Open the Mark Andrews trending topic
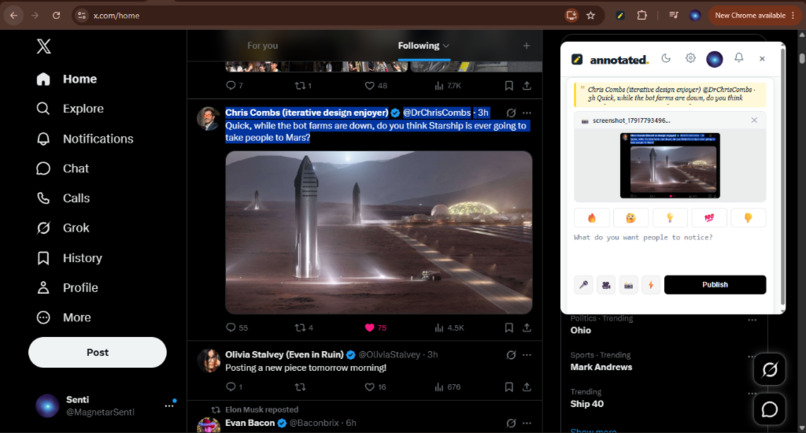The height and width of the screenshot is (433, 806). pos(601,367)
